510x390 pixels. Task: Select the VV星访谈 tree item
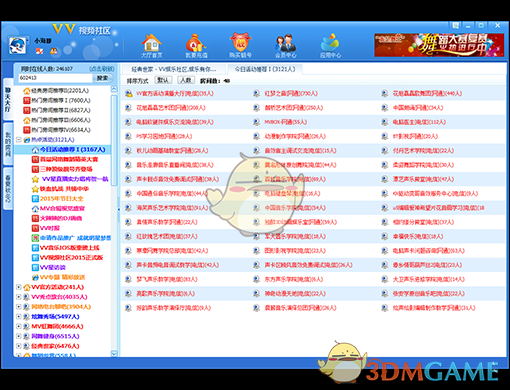53,267
